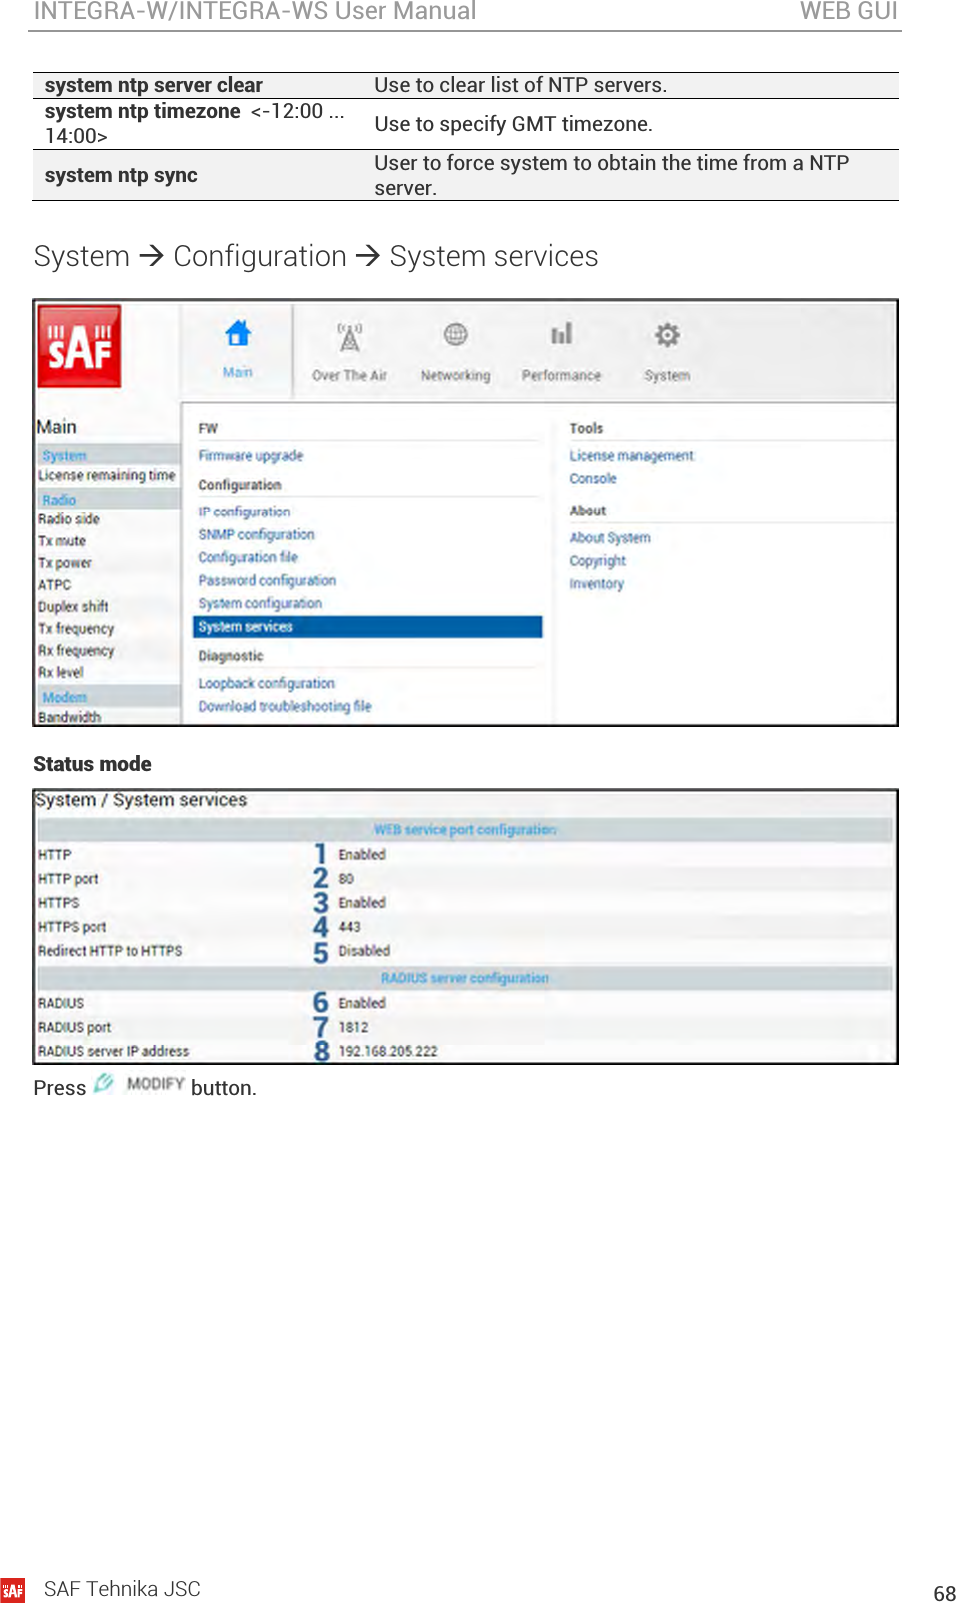
Task: Click License remaining time in sidebar
Action: click(x=107, y=476)
